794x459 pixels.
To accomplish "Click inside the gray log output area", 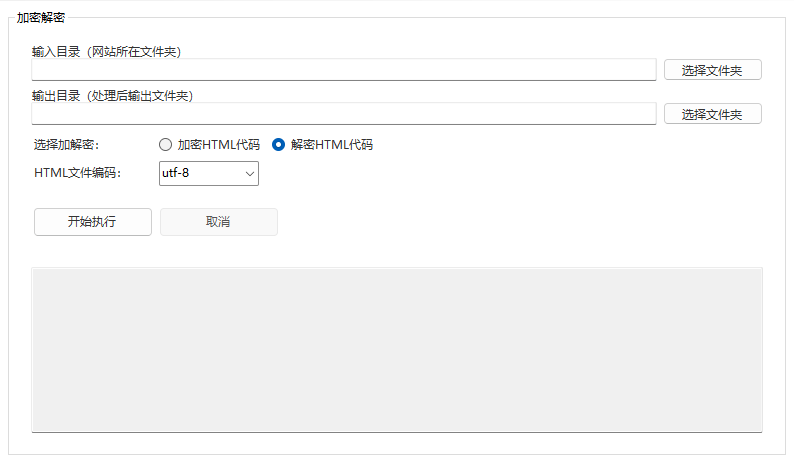I will click(x=397, y=349).
